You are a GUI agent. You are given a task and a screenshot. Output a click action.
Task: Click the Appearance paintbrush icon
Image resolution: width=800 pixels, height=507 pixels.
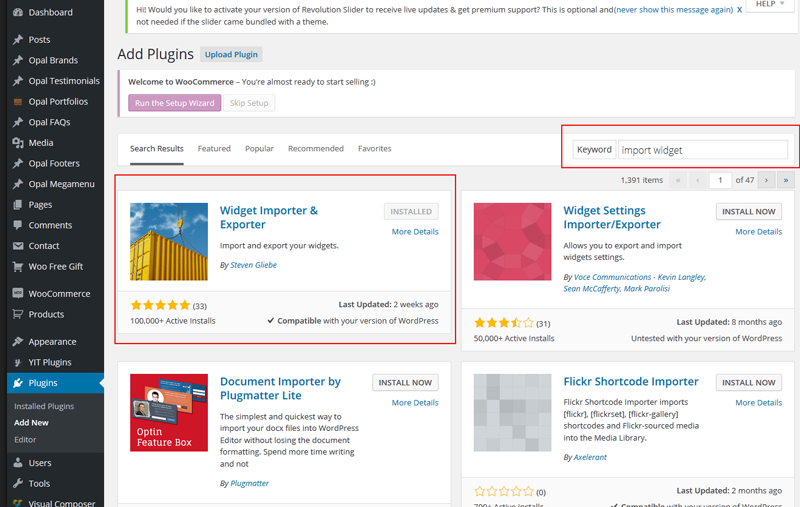17,342
